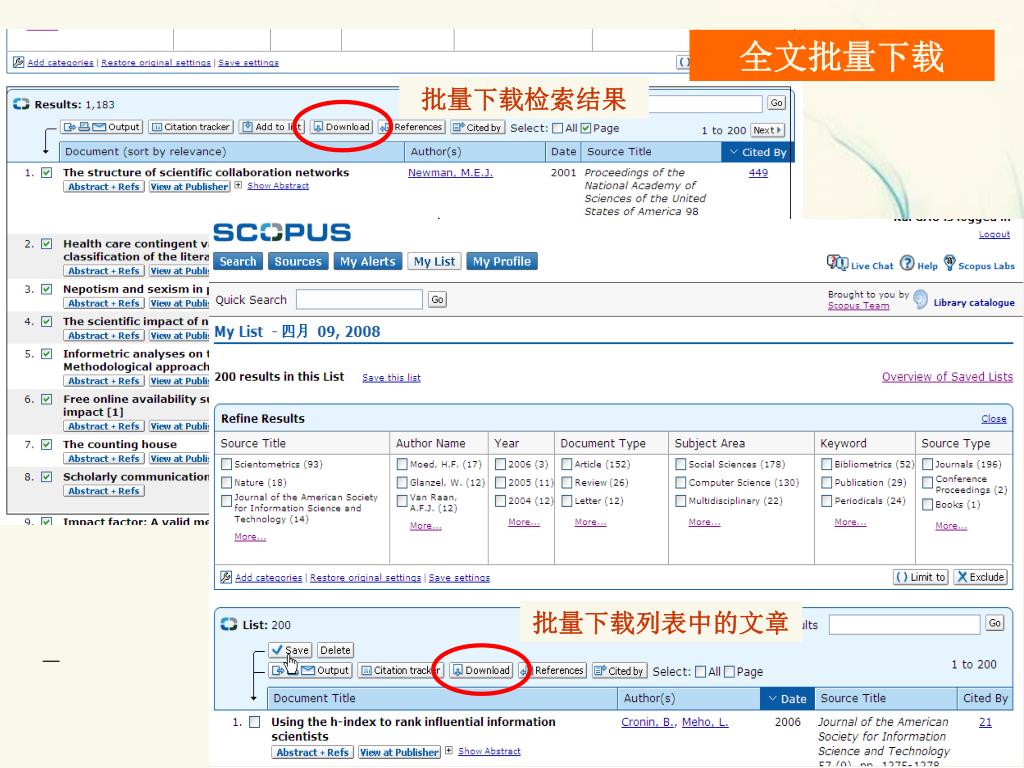The width and height of the screenshot is (1024, 768).
Task: Sort results by Cited By header
Action: click(758, 152)
